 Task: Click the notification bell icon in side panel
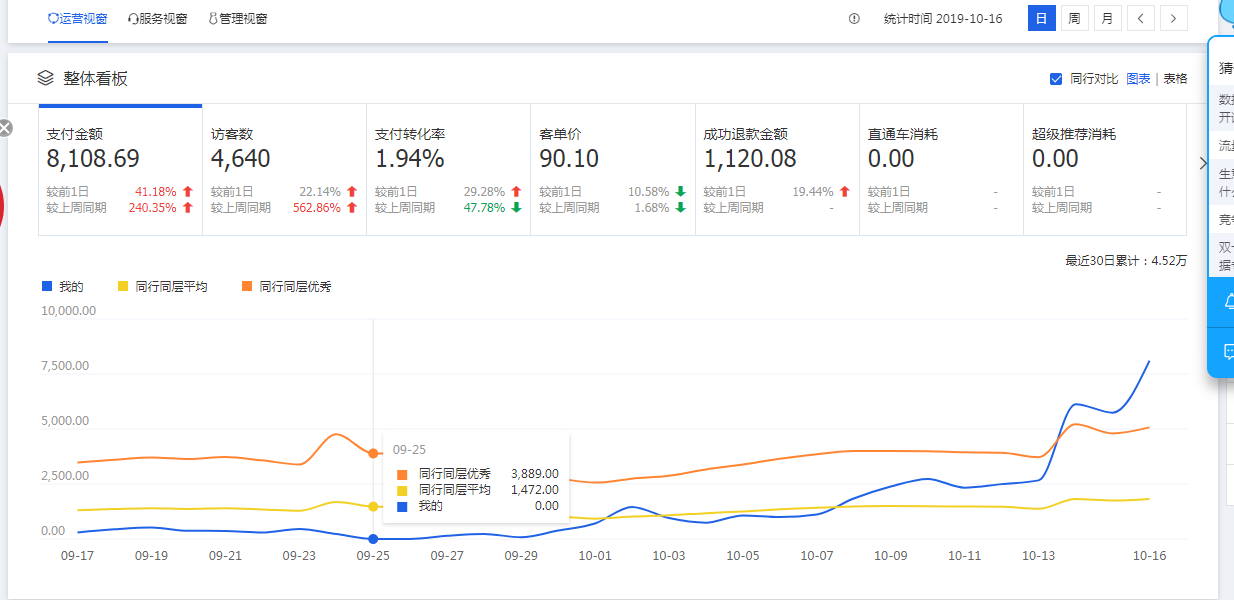[1227, 302]
